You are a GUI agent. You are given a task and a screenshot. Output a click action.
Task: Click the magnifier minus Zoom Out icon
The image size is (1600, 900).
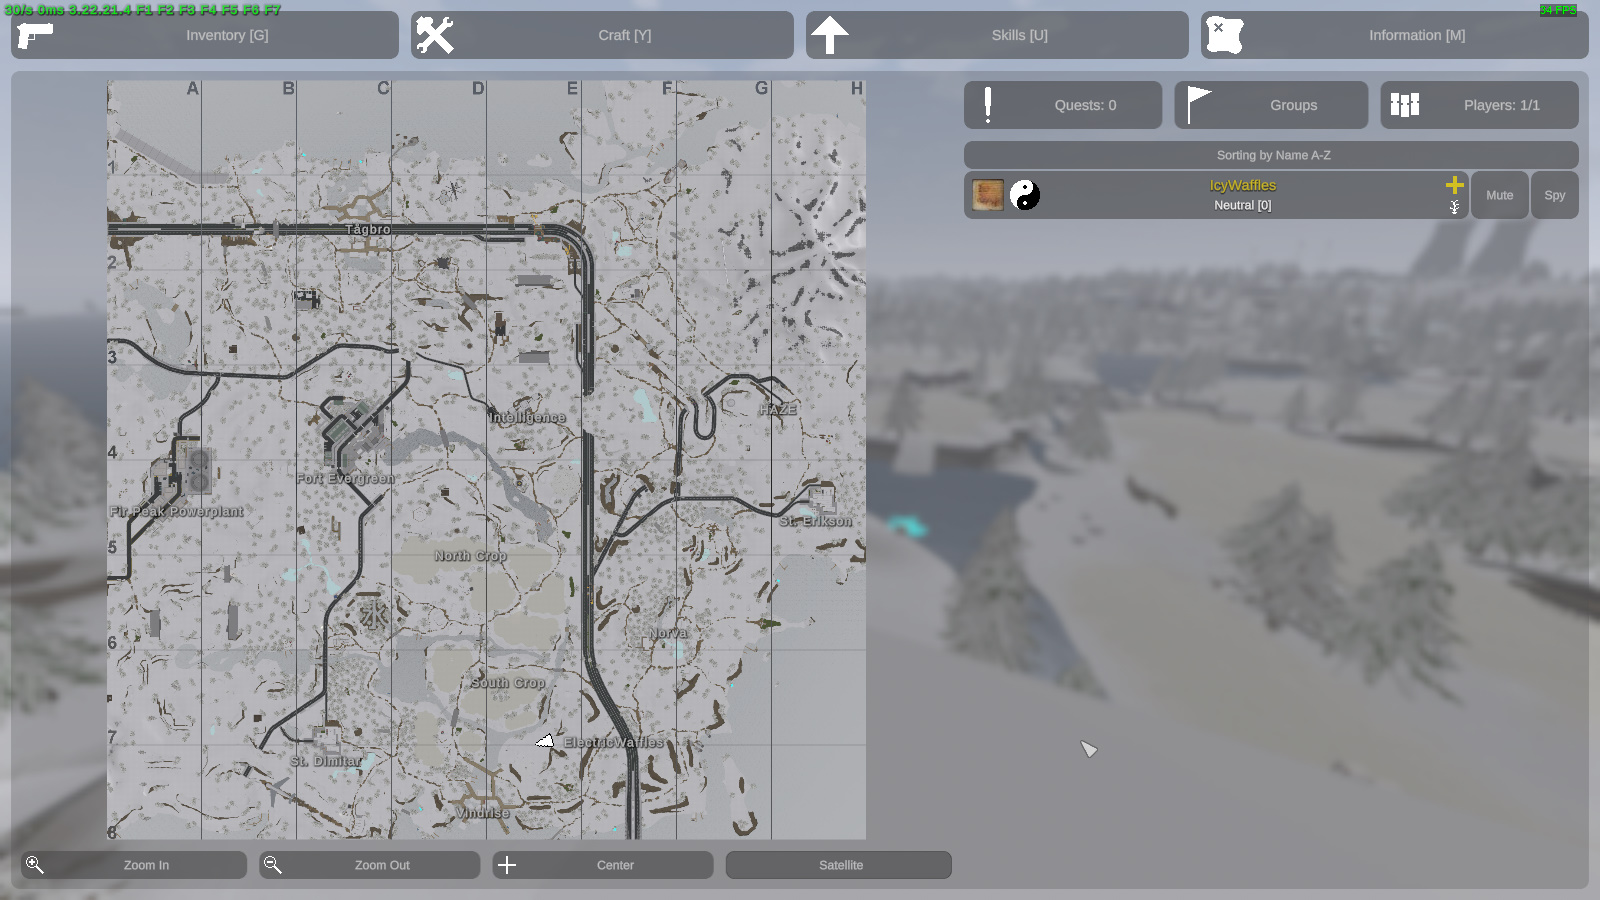tap(273, 865)
